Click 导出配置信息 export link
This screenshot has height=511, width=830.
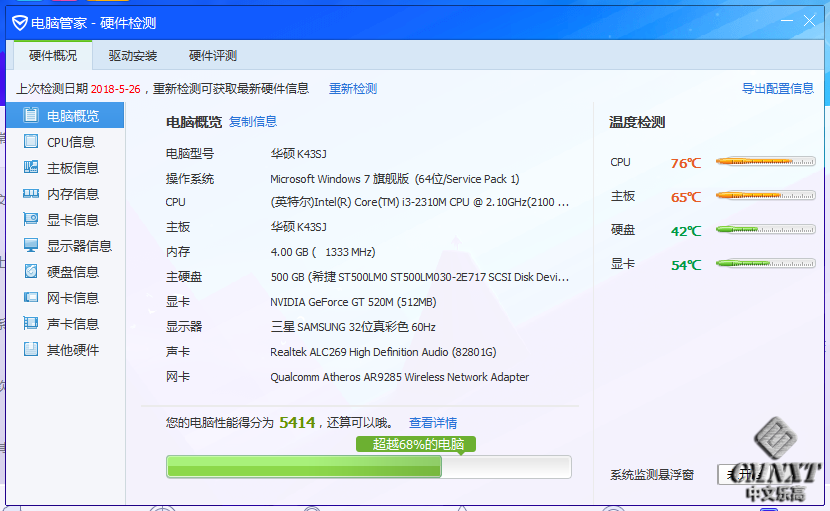pos(777,89)
